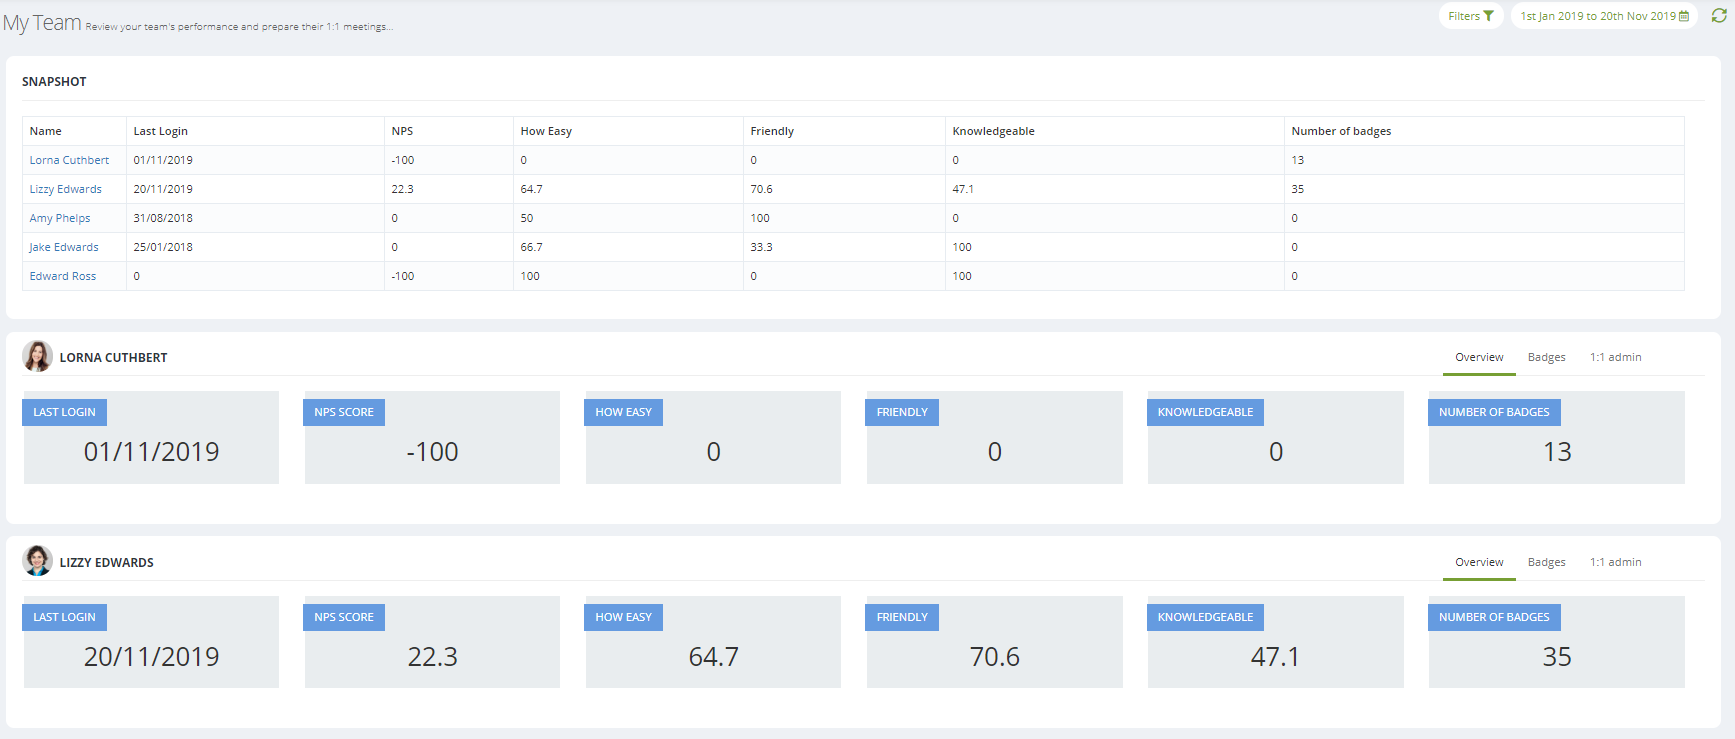Viewport: 1735px width, 739px height.
Task: Click the 25/01/2018 last login cell
Action: coord(255,247)
